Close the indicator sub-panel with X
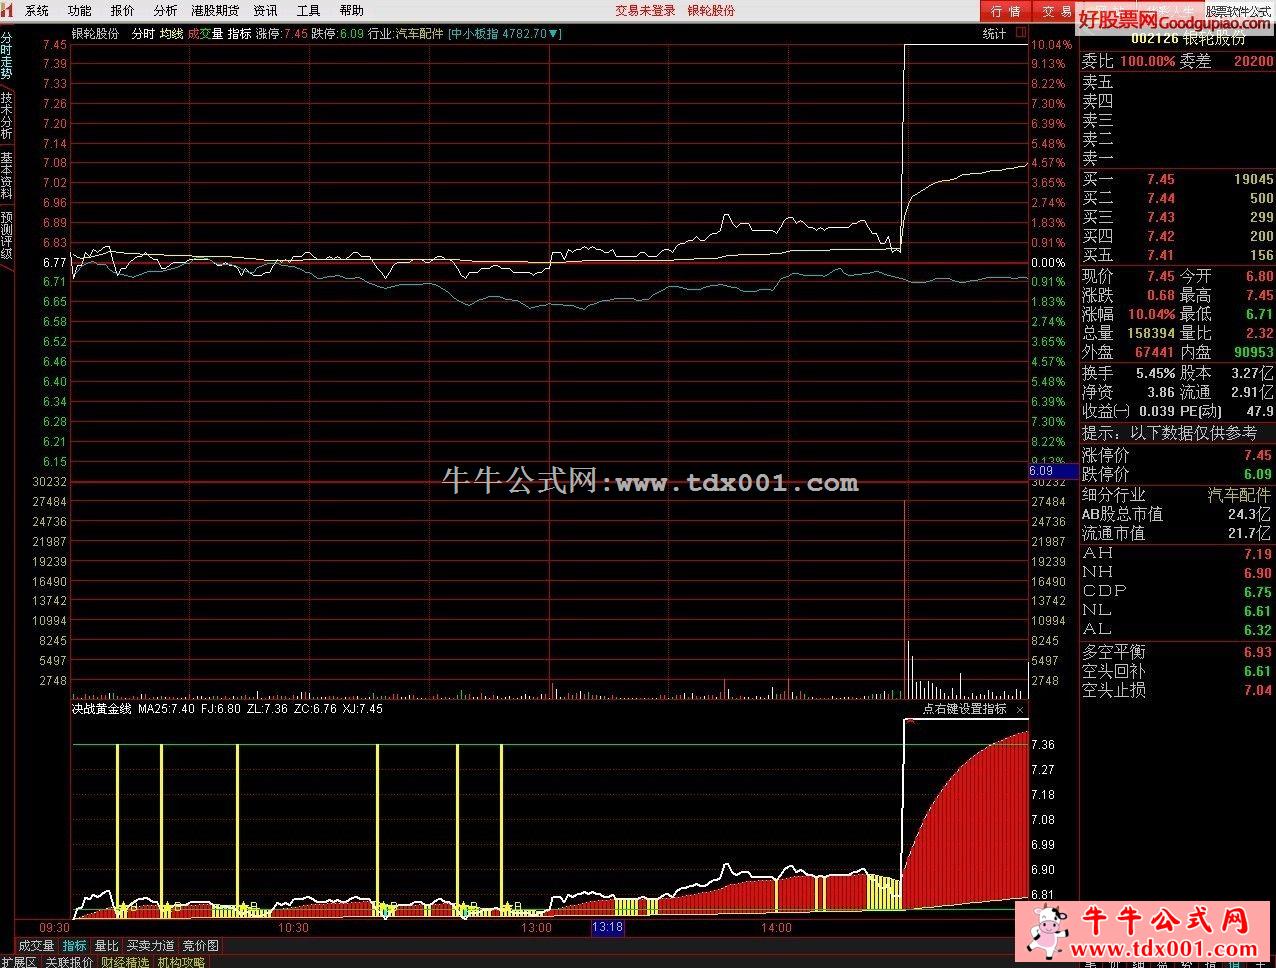This screenshot has width=1276, height=968. (x=1020, y=709)
